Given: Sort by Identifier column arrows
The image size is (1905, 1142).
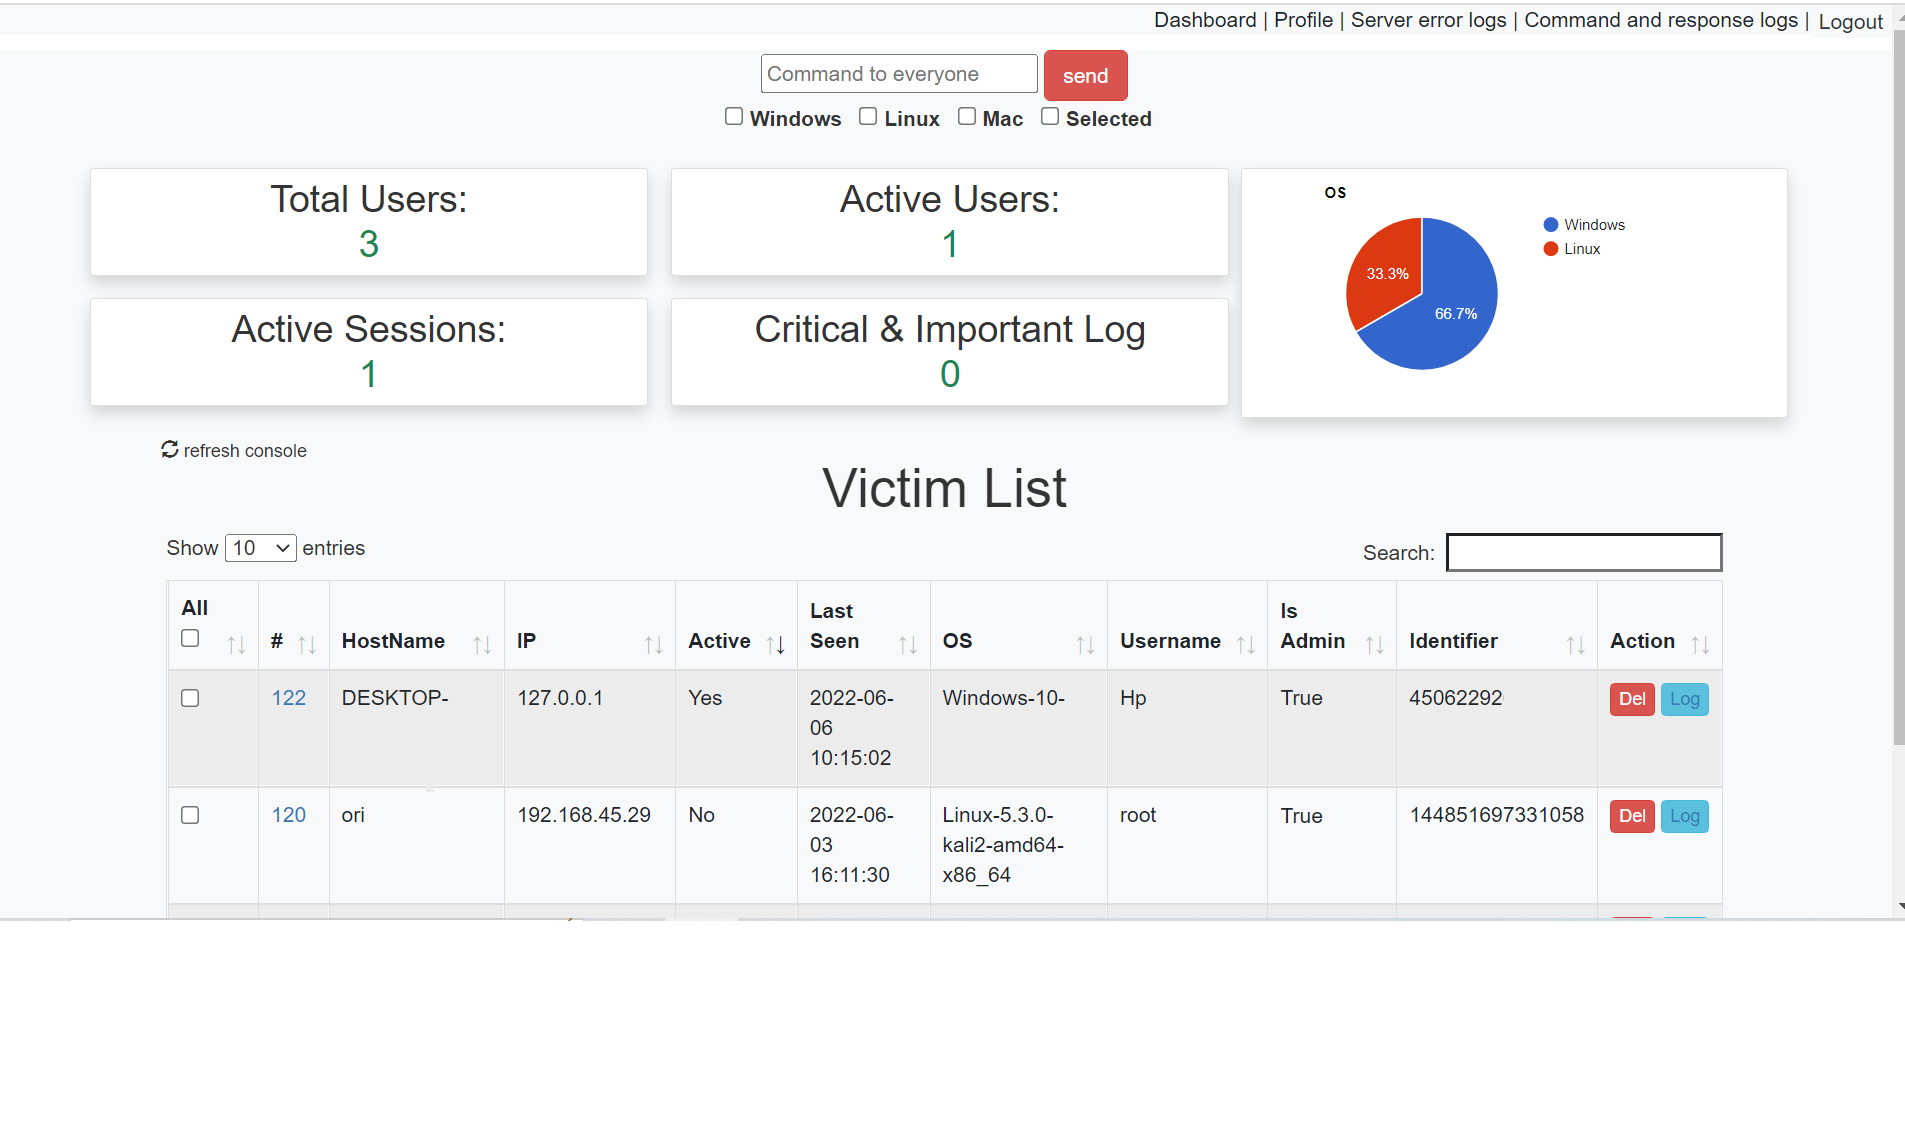Looking at the screenshot, I should (x=1575, y=645).
